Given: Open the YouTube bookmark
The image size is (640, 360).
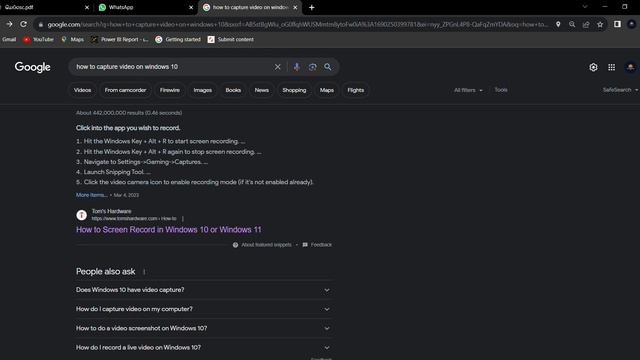Looking at the screenshot, I should click(38, 40).
